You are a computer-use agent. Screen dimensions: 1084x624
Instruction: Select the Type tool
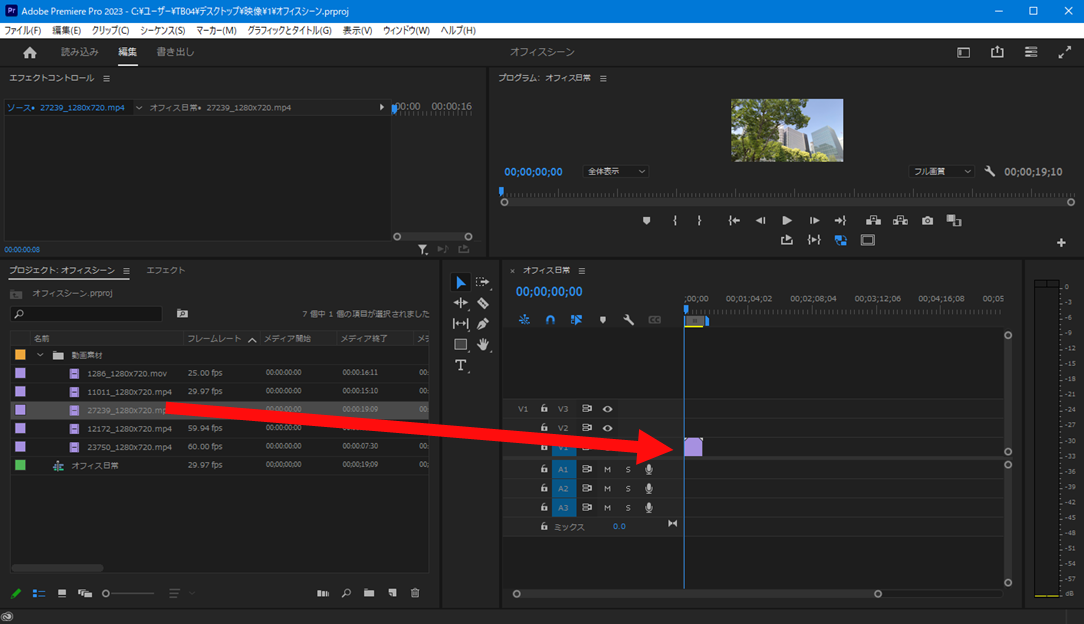[x=460, y=365]
